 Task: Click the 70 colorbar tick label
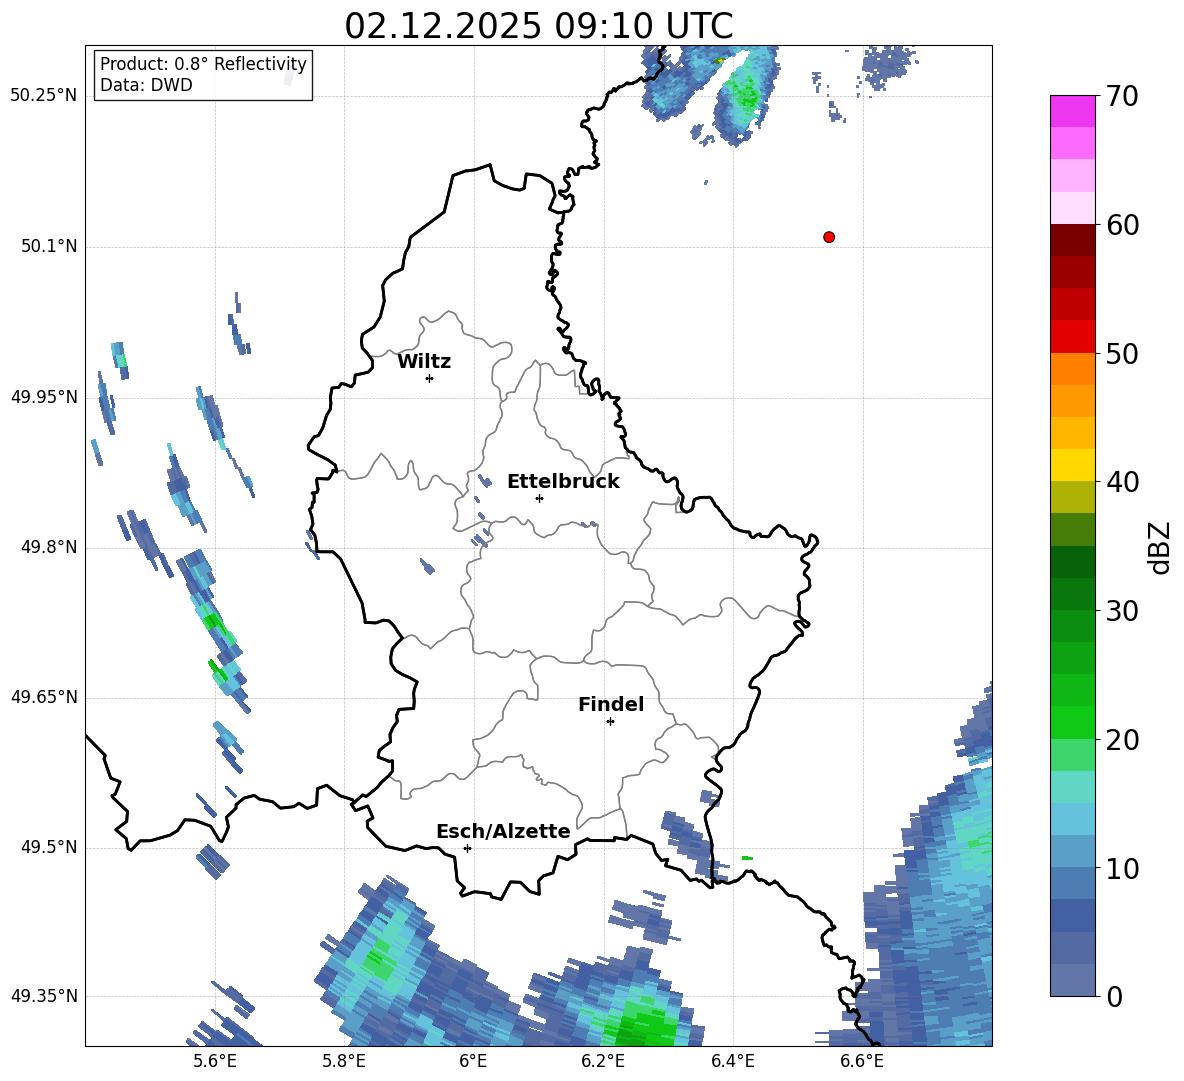click(1122, 96)
